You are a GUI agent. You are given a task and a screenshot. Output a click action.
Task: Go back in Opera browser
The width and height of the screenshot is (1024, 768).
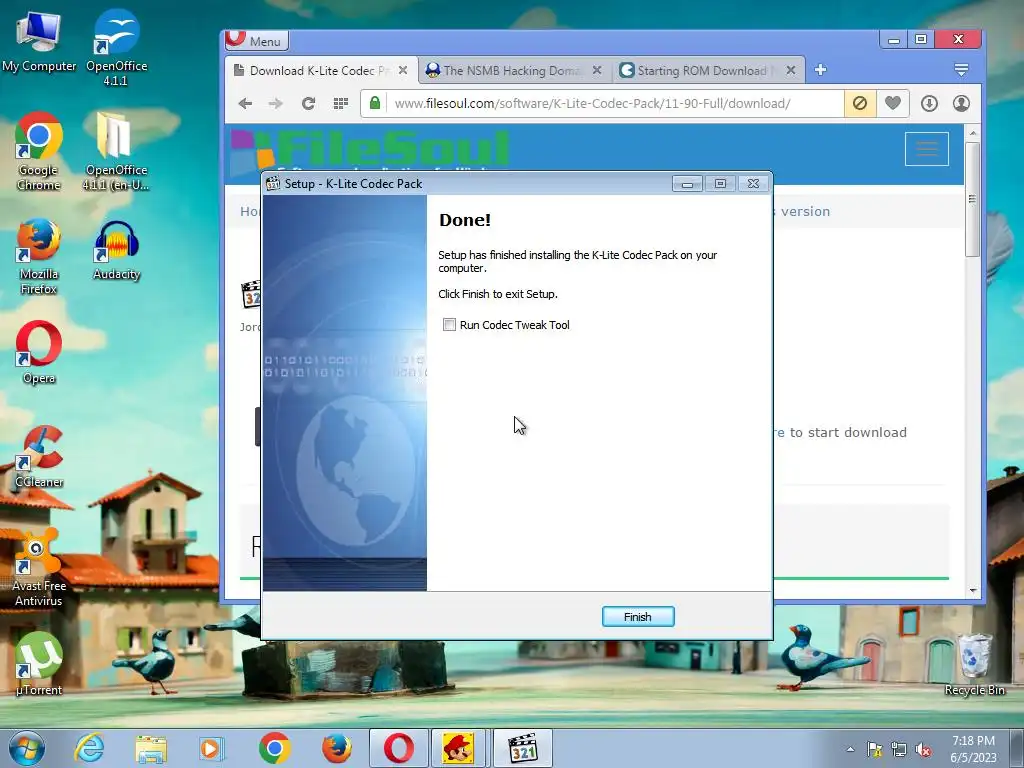click(x=246, y=103)
